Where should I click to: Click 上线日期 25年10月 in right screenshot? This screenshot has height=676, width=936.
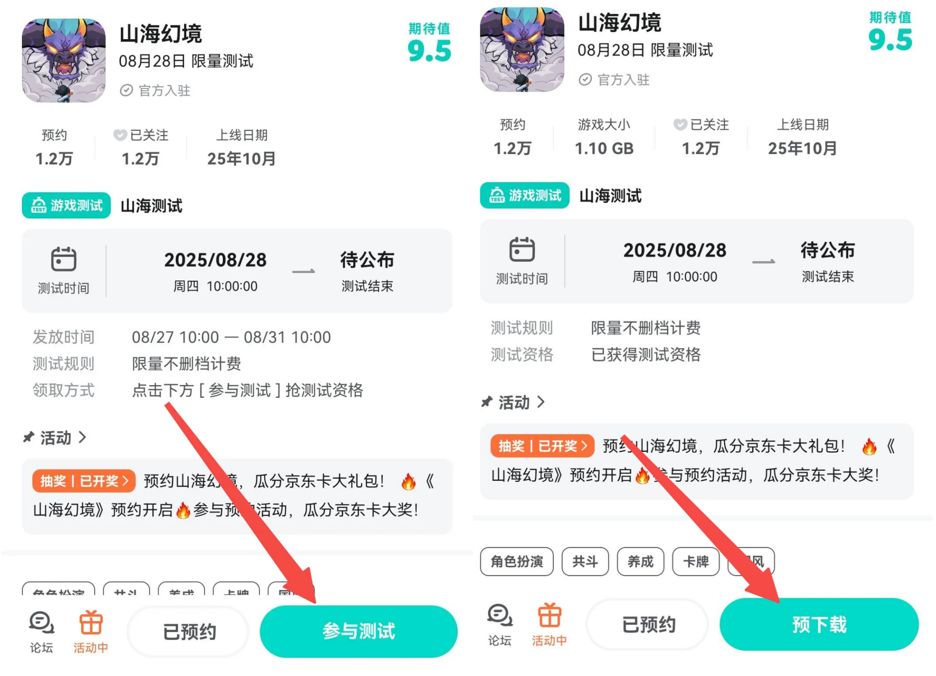(802, 137)
